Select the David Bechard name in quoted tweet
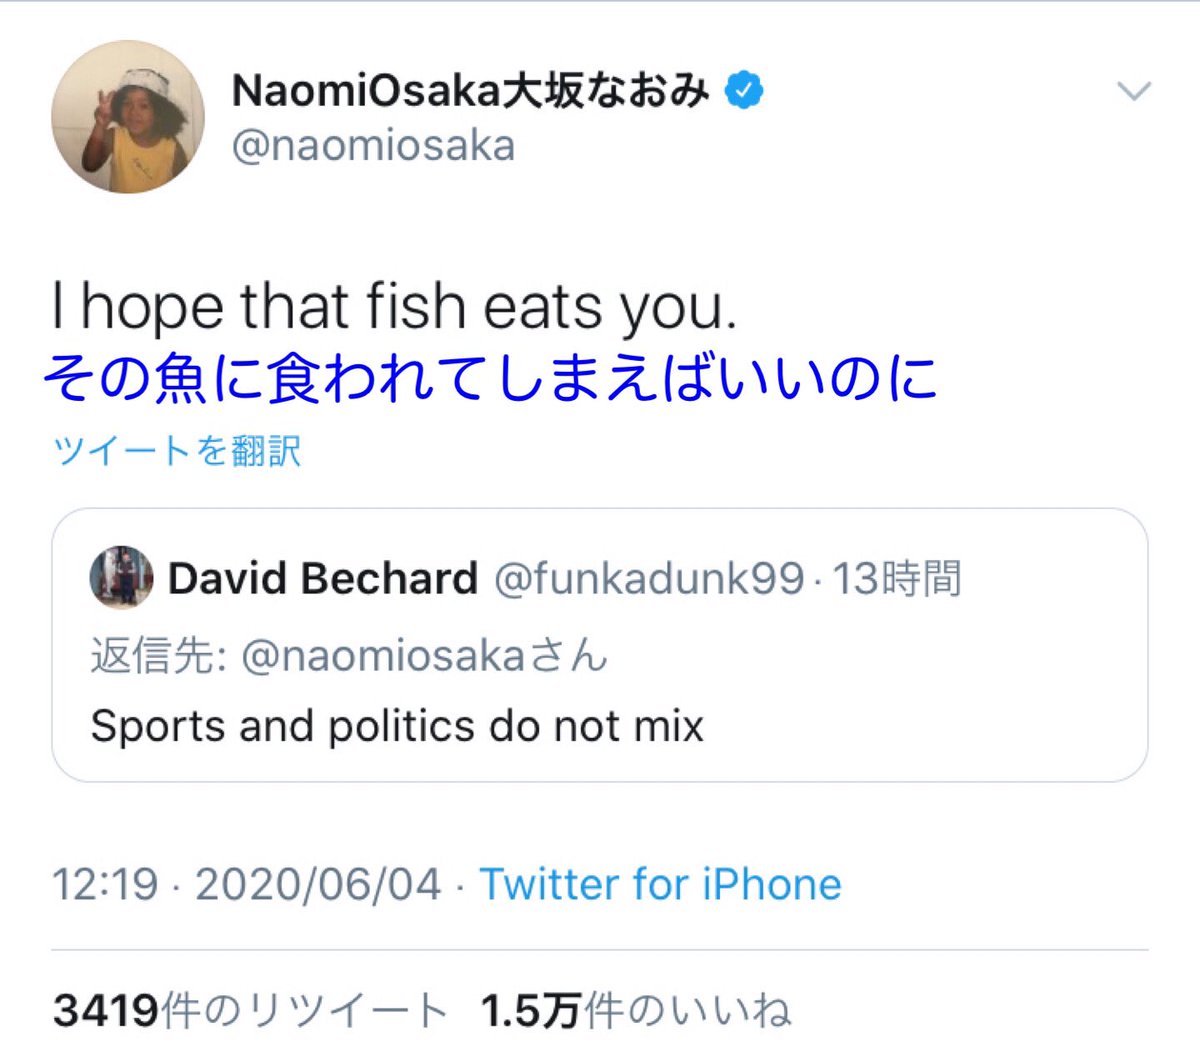This screenshot has height=1062, width=1200. click(x=323, y=578)
